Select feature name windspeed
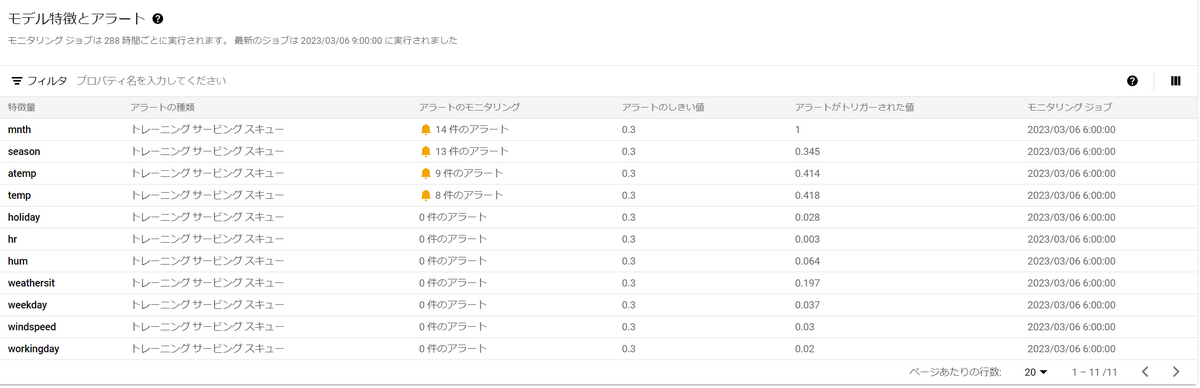The height and width of the screenshot is (388, 1200). [x=32, y=326]
